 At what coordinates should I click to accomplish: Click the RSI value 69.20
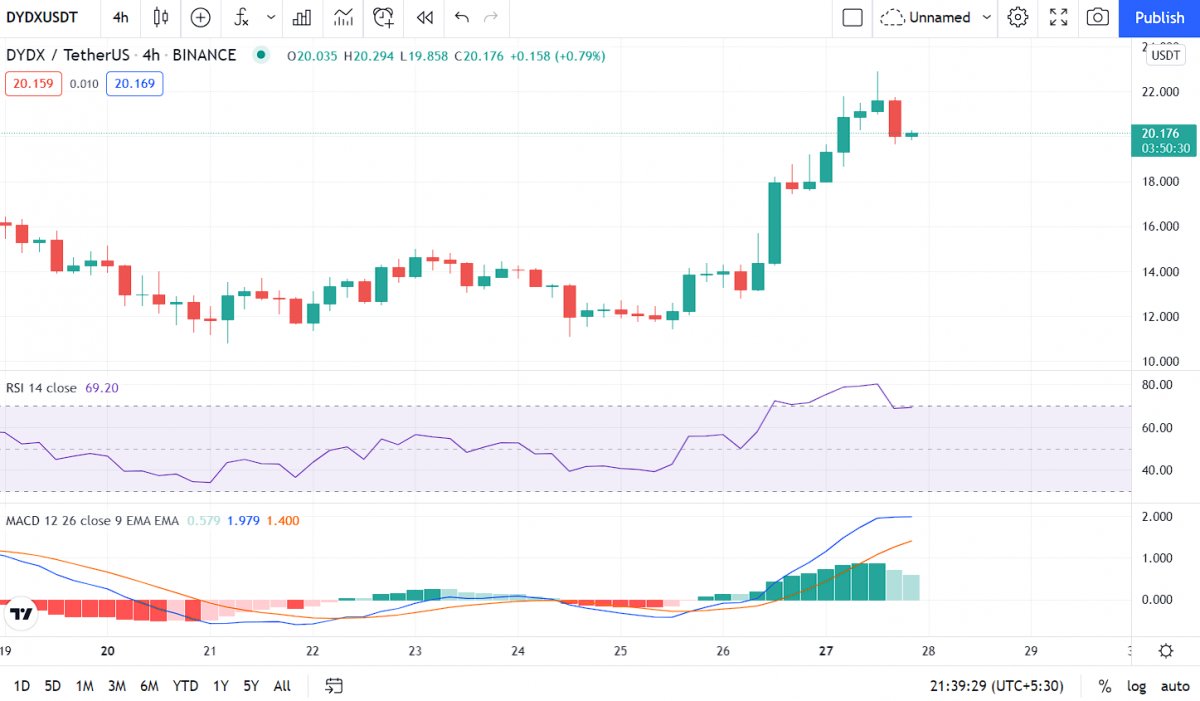[x=102, y=388]
